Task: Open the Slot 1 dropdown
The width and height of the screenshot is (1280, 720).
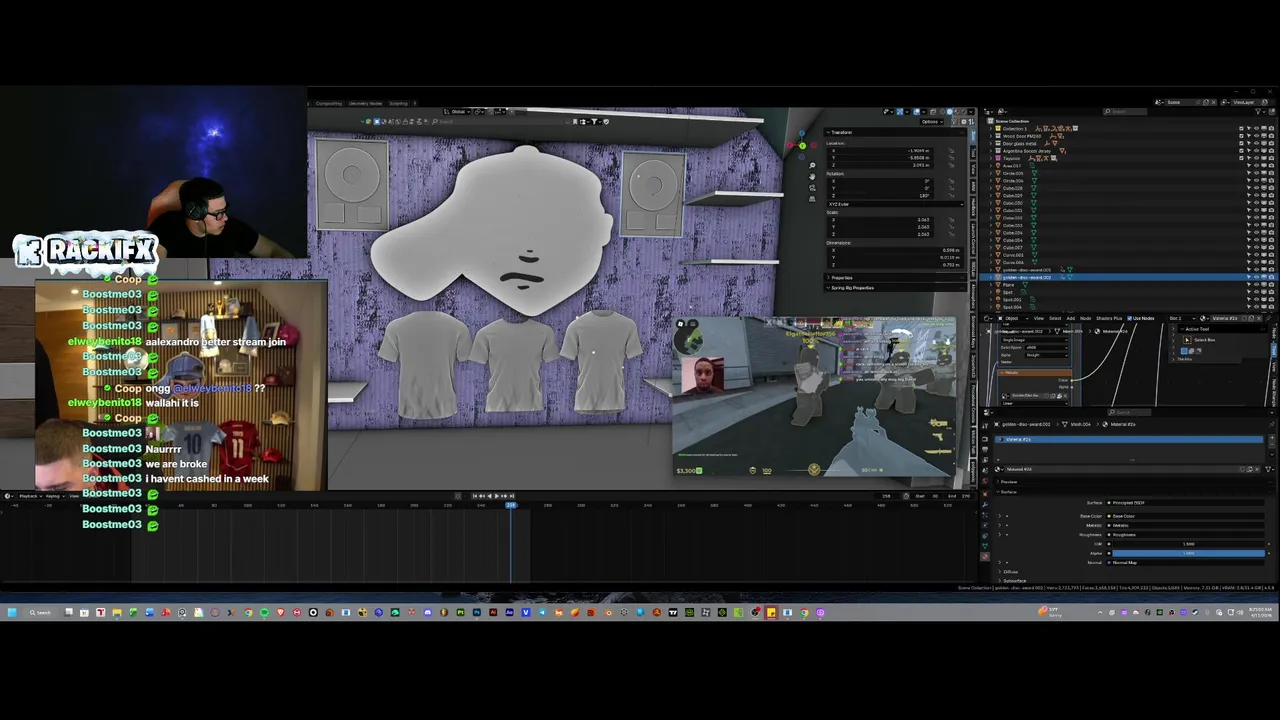Action: pyautogui.click(x=1182, y=318)
